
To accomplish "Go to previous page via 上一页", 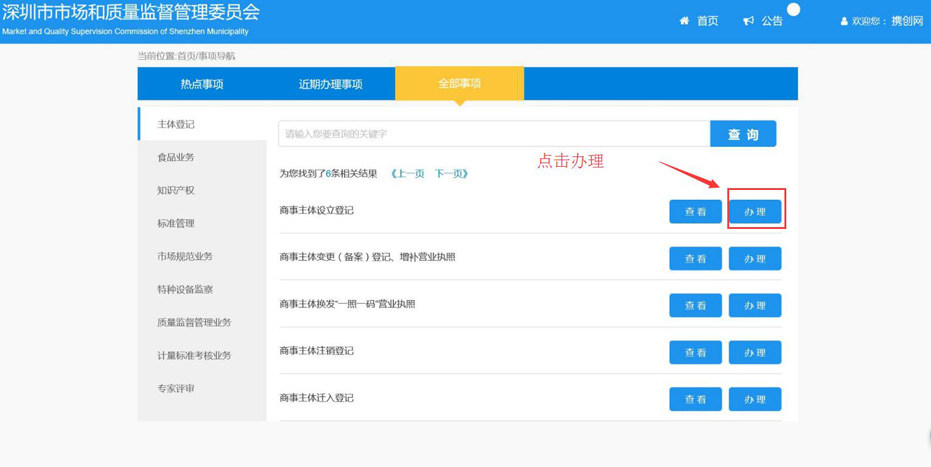I will click(407, 174).
